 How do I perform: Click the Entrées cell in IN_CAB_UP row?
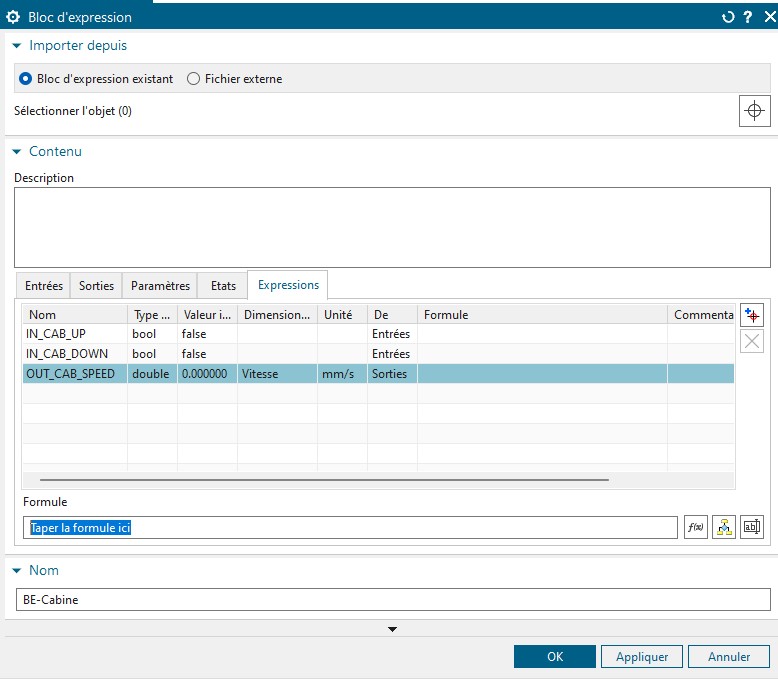[x=392, y=334]
